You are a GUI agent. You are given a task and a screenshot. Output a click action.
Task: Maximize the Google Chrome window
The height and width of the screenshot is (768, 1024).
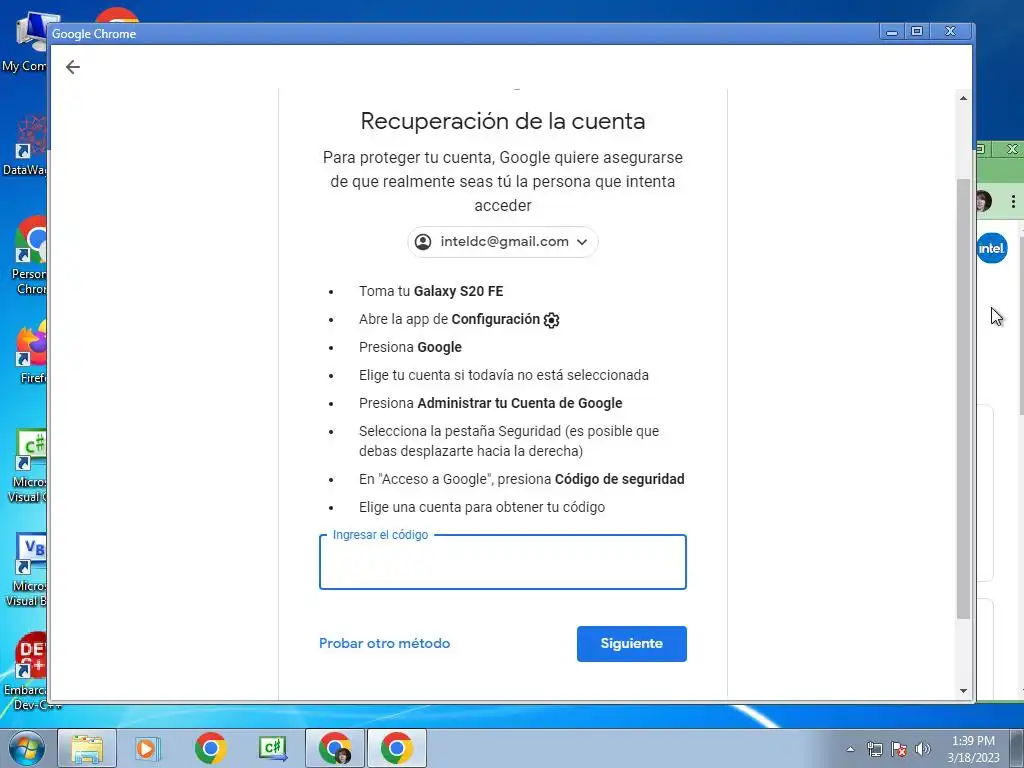[917, 31]
